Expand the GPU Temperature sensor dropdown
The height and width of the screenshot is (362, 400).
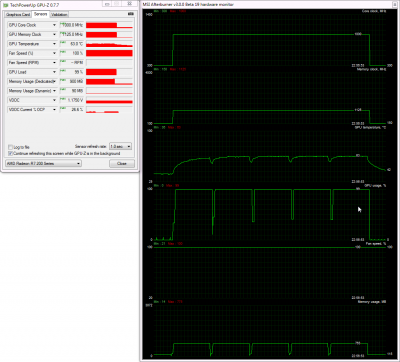pos(54,44)
